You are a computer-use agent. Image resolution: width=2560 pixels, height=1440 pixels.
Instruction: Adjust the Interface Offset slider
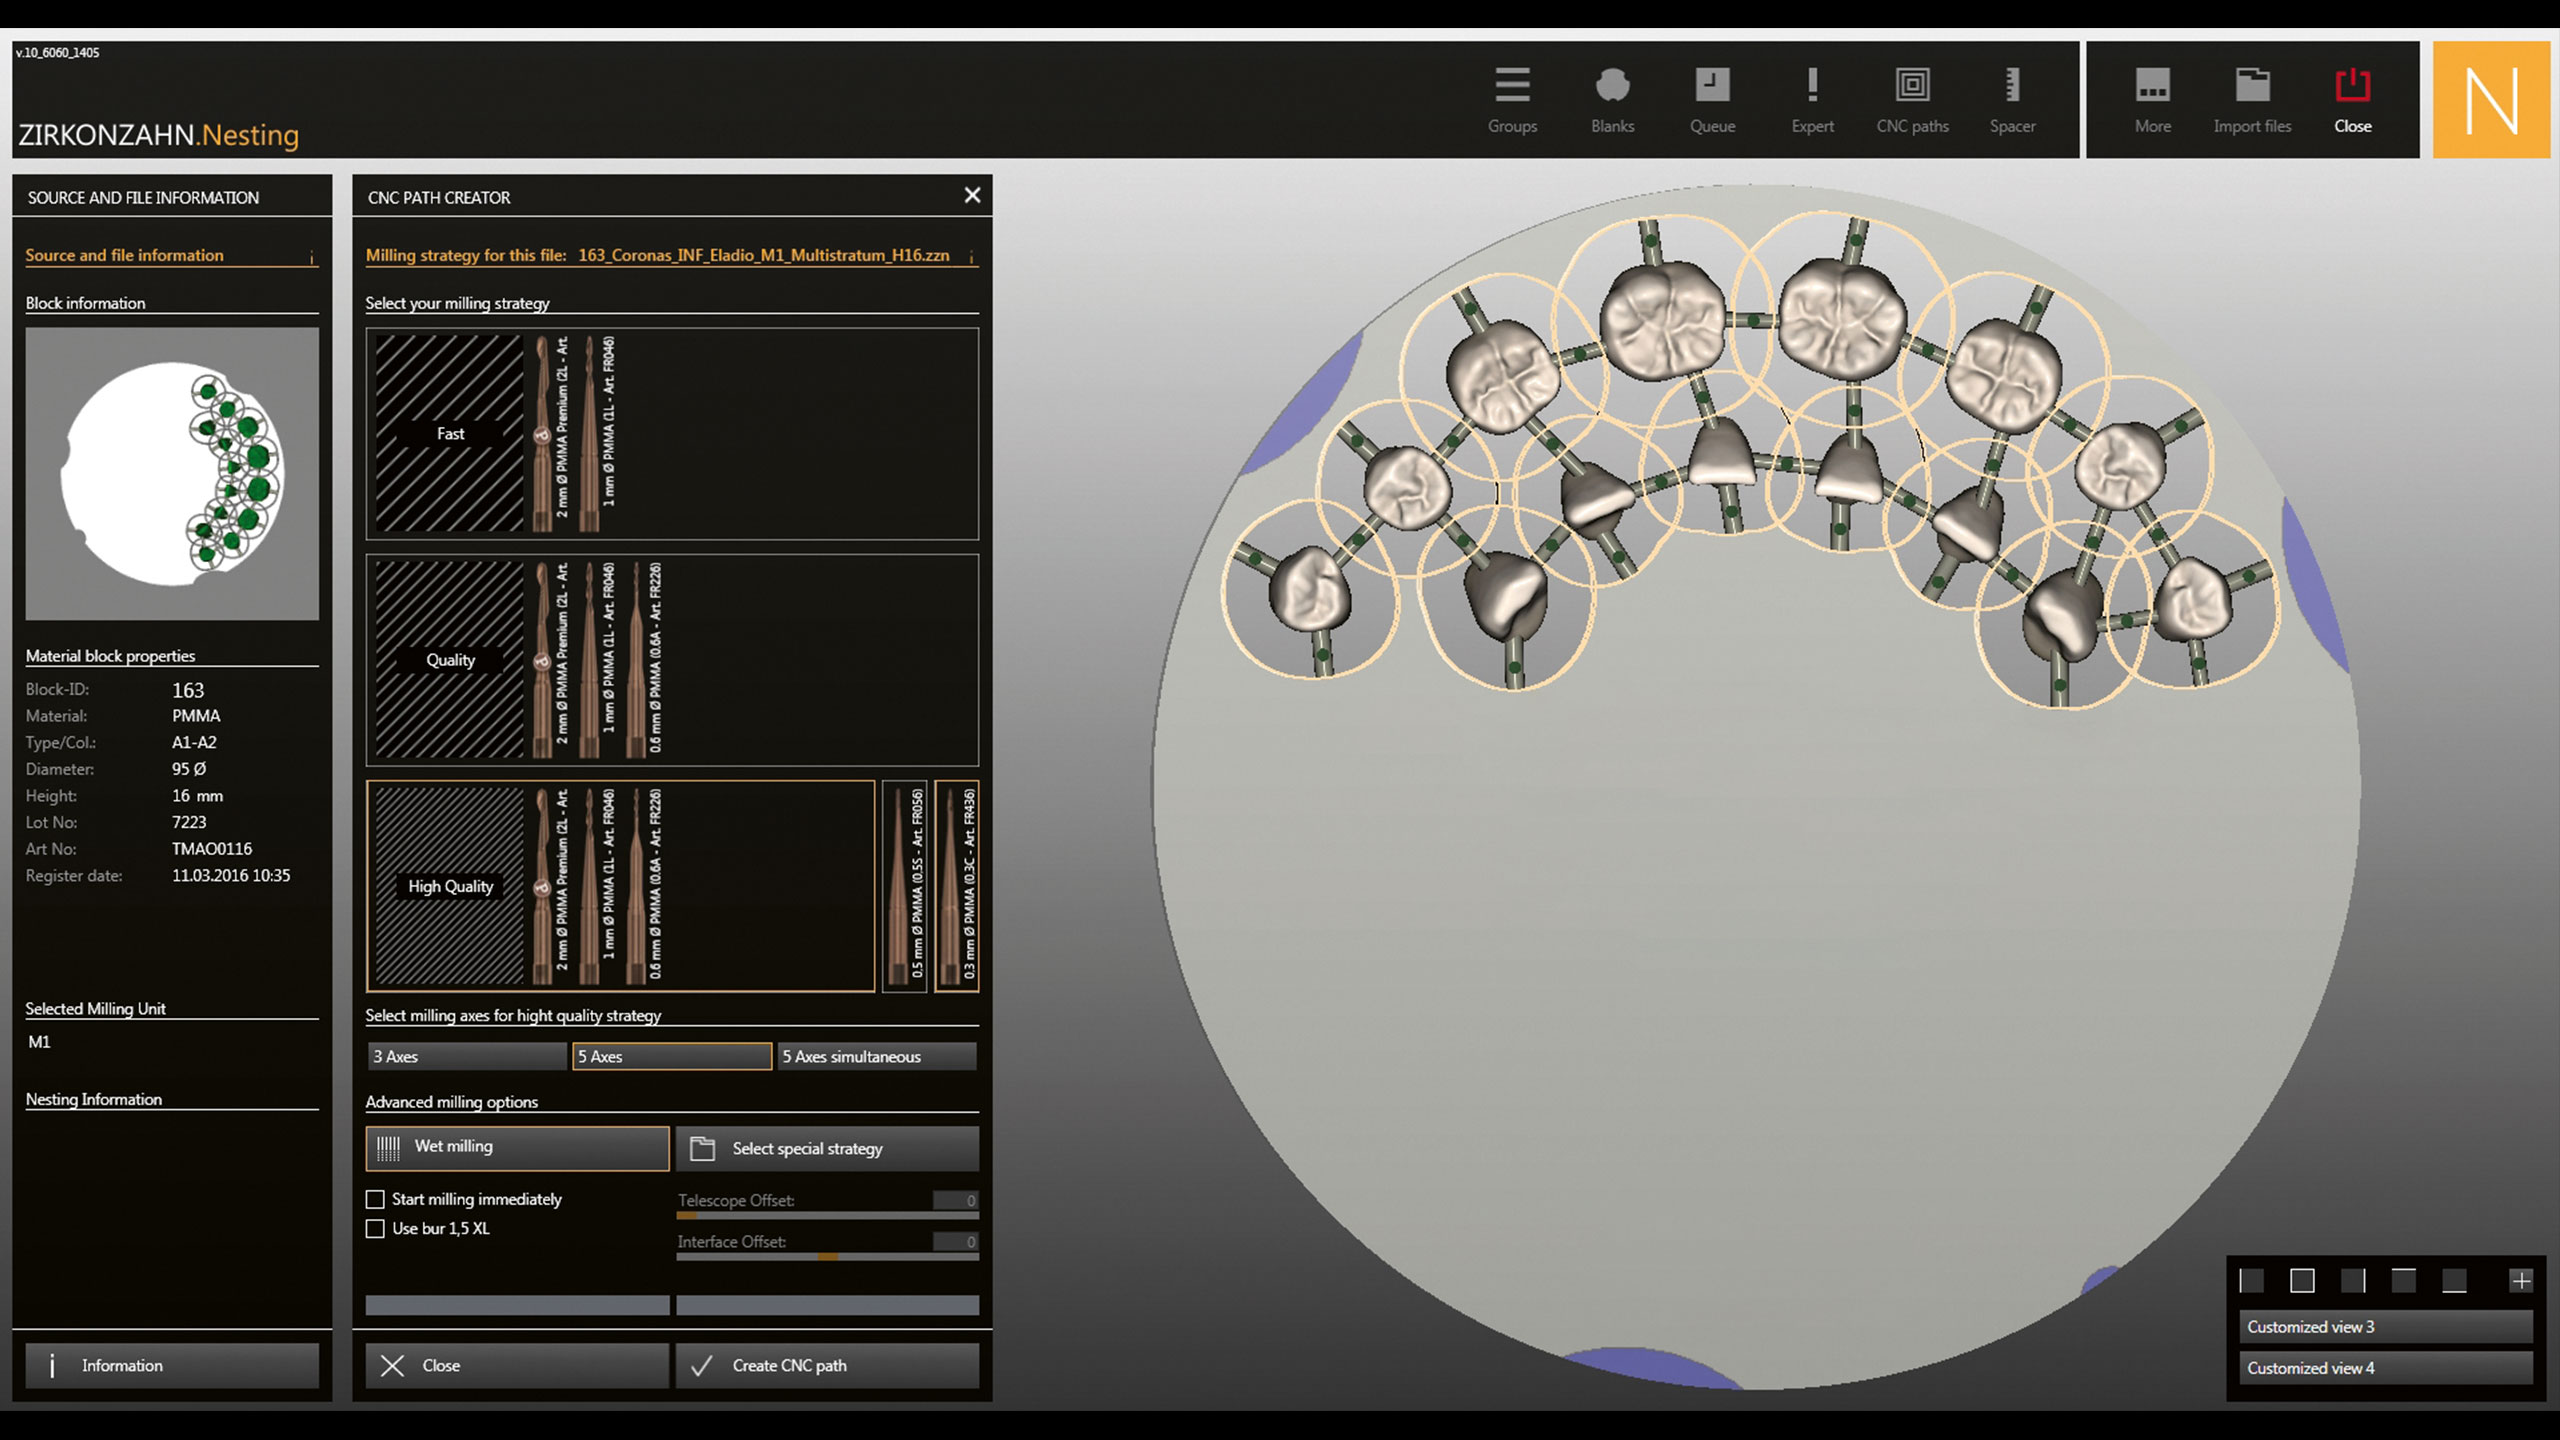coord(828,1256)
